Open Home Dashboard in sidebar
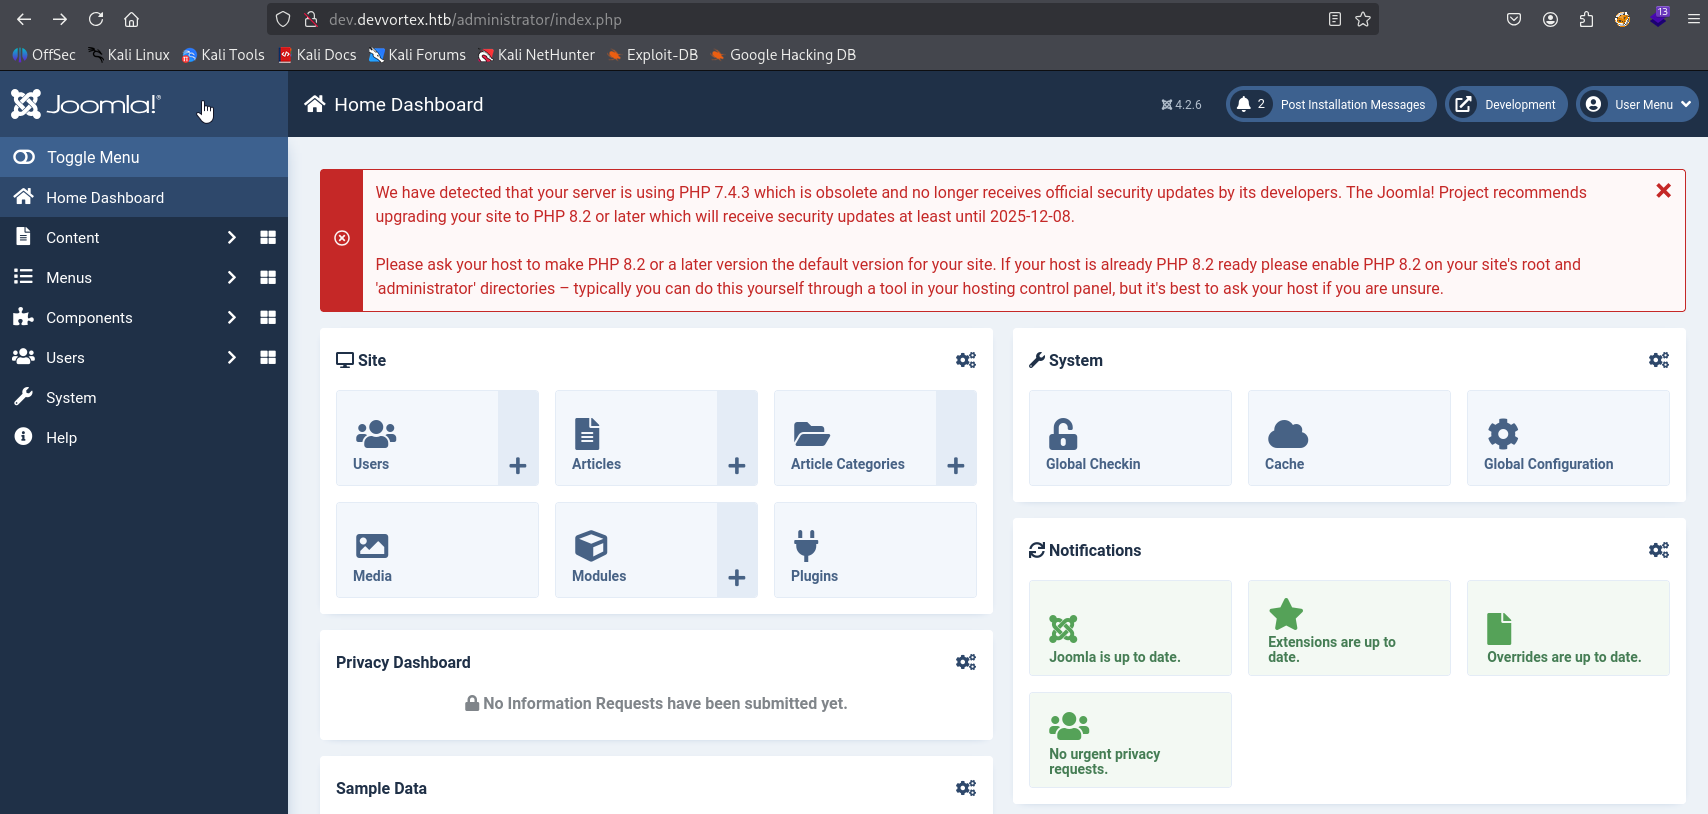This screenshot has width=1708, height=814. tap(144, 197)
